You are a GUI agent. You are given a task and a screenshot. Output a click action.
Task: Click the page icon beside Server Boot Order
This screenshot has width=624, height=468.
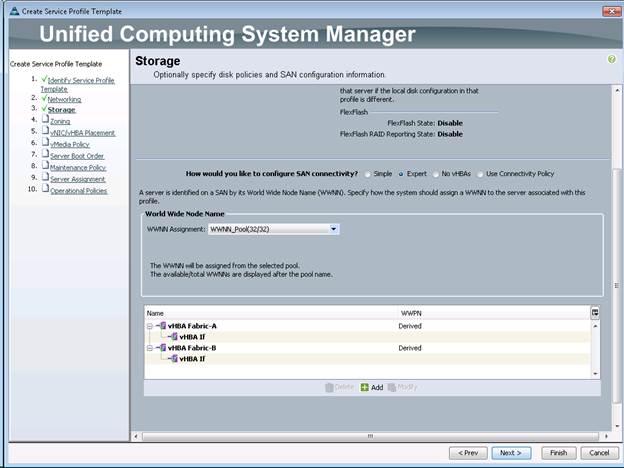point(45,154)
